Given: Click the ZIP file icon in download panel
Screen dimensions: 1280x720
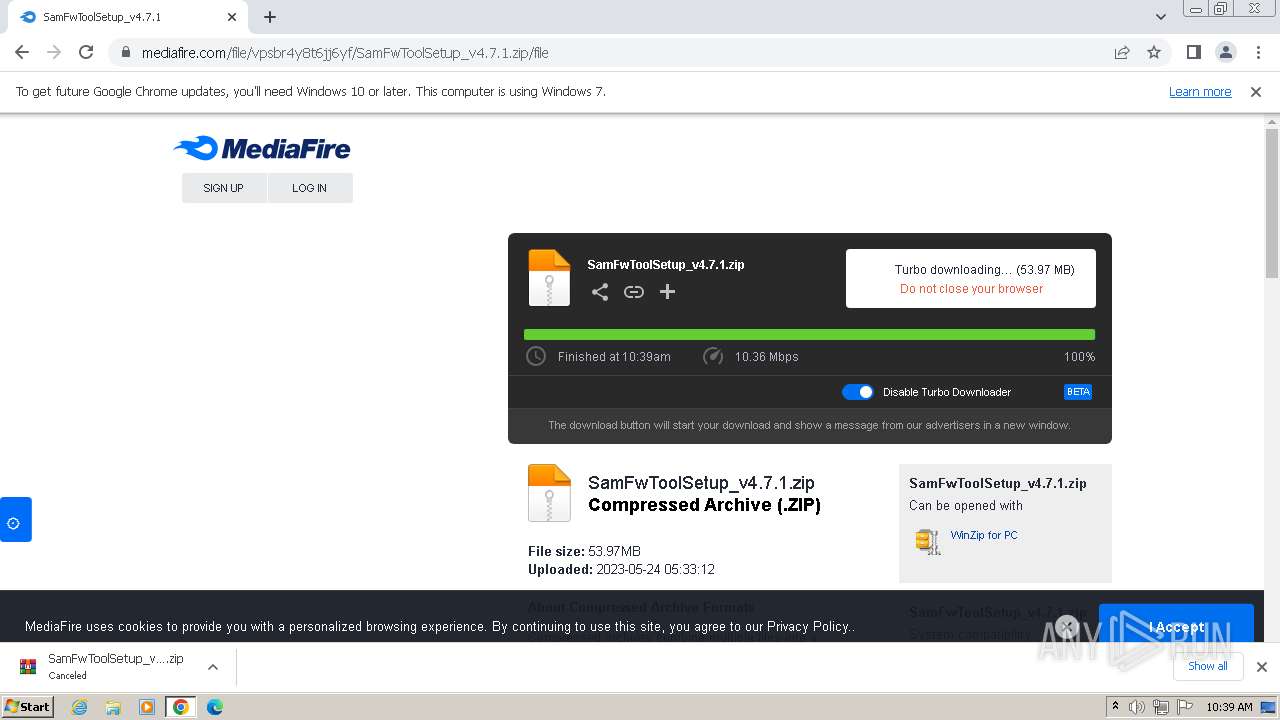Looking at the screenshot, I should click(x=549, y=277).
